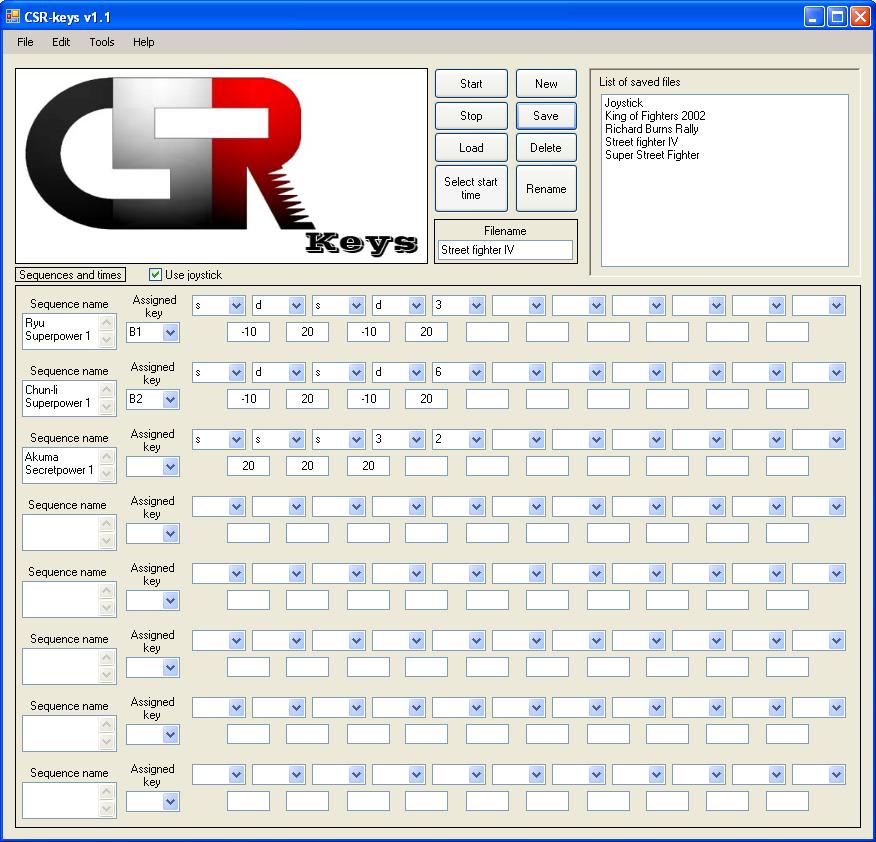The image size is (876, 842).
Task: Open the Tools menu
Action: [x=102, y=42]
